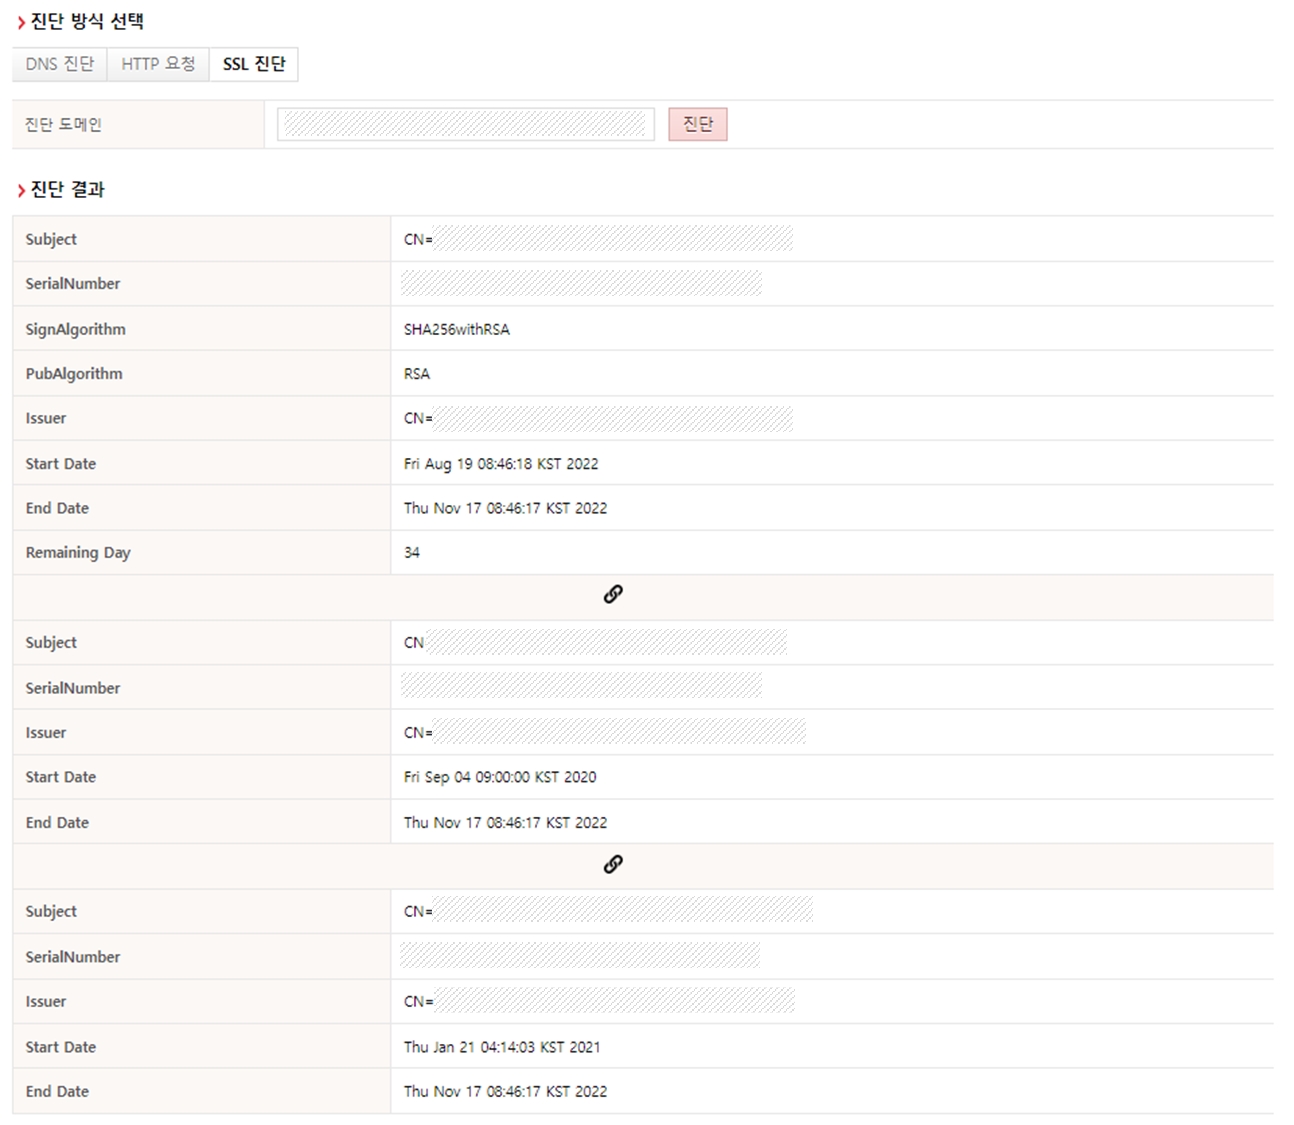Open the HTTP 요청 tab
1294x1125 pixels.
(158, 64)
